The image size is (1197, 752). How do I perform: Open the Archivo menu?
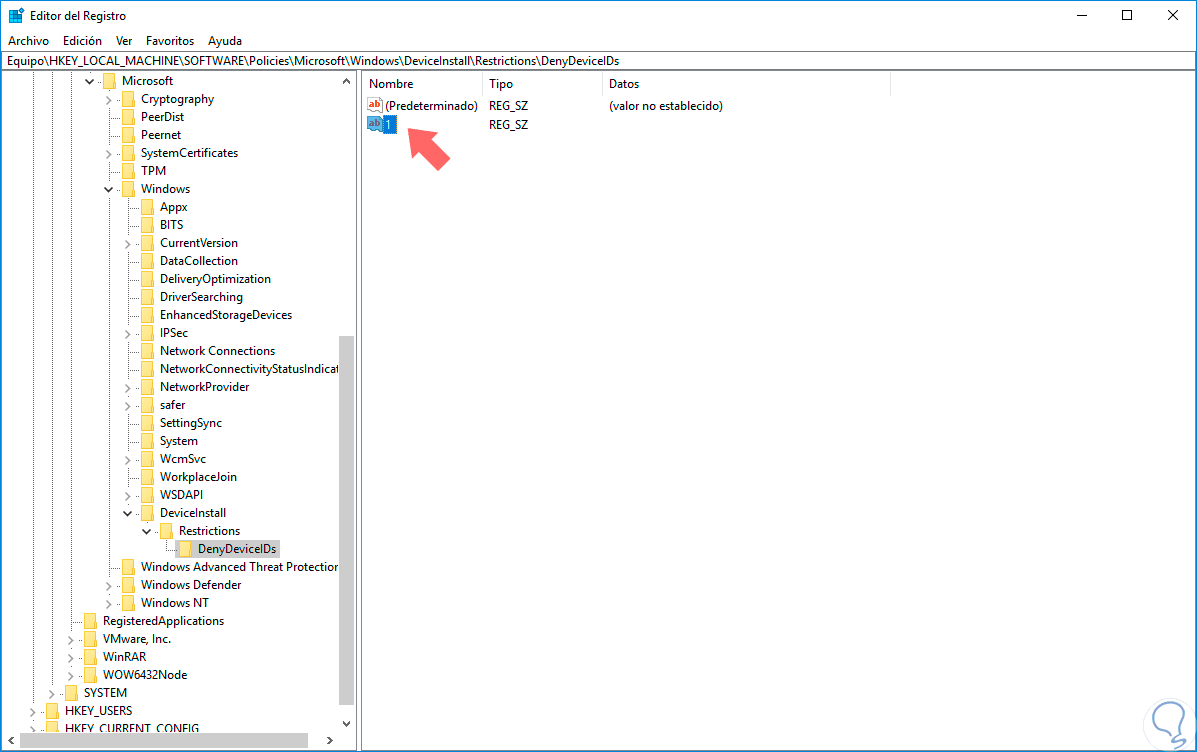tap(28, 41)
